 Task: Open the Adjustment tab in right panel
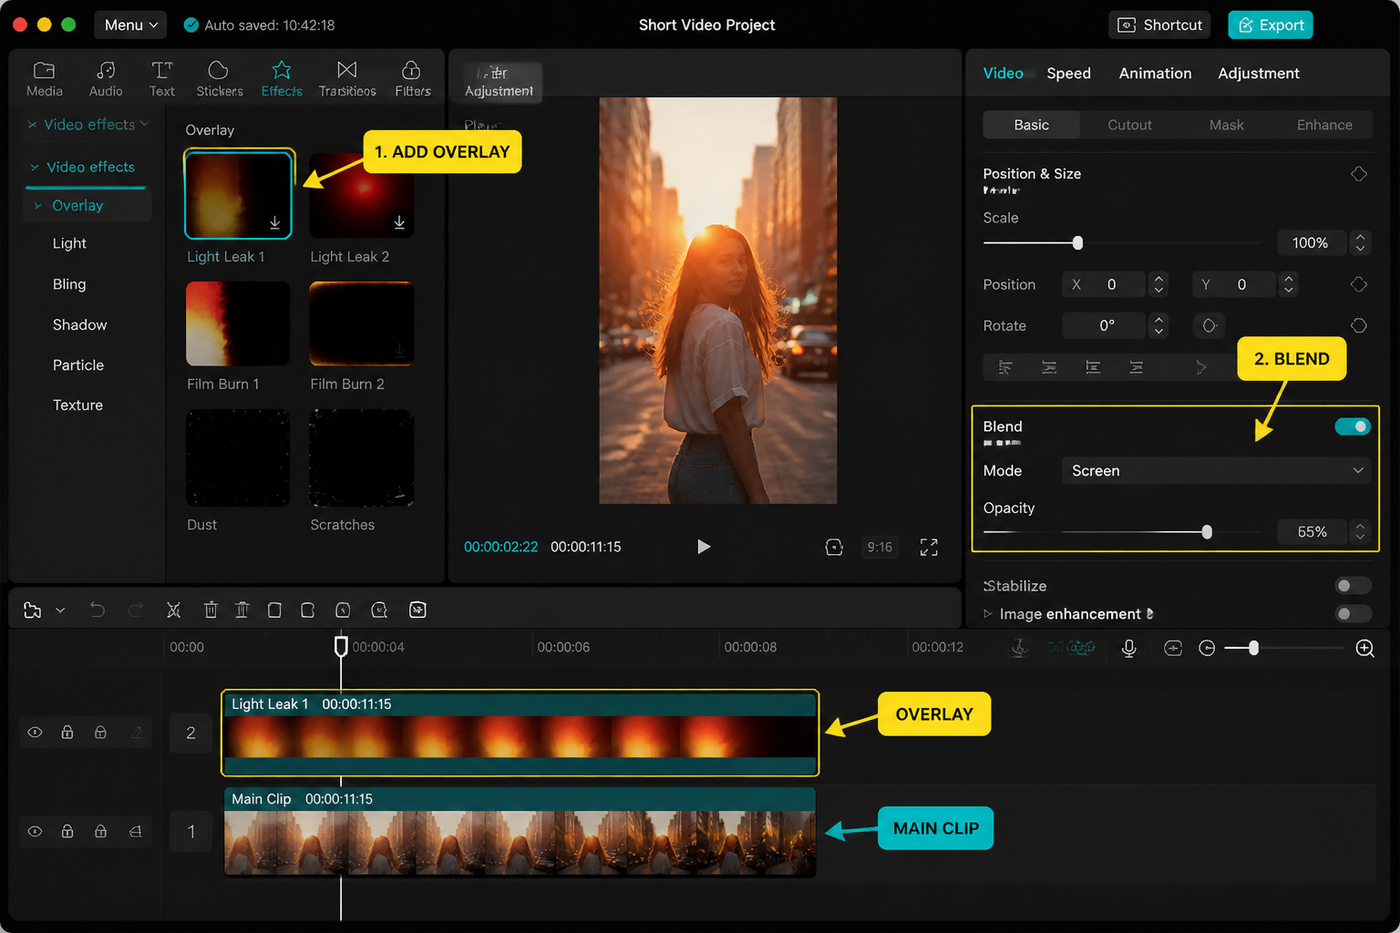pos(1258,73)
